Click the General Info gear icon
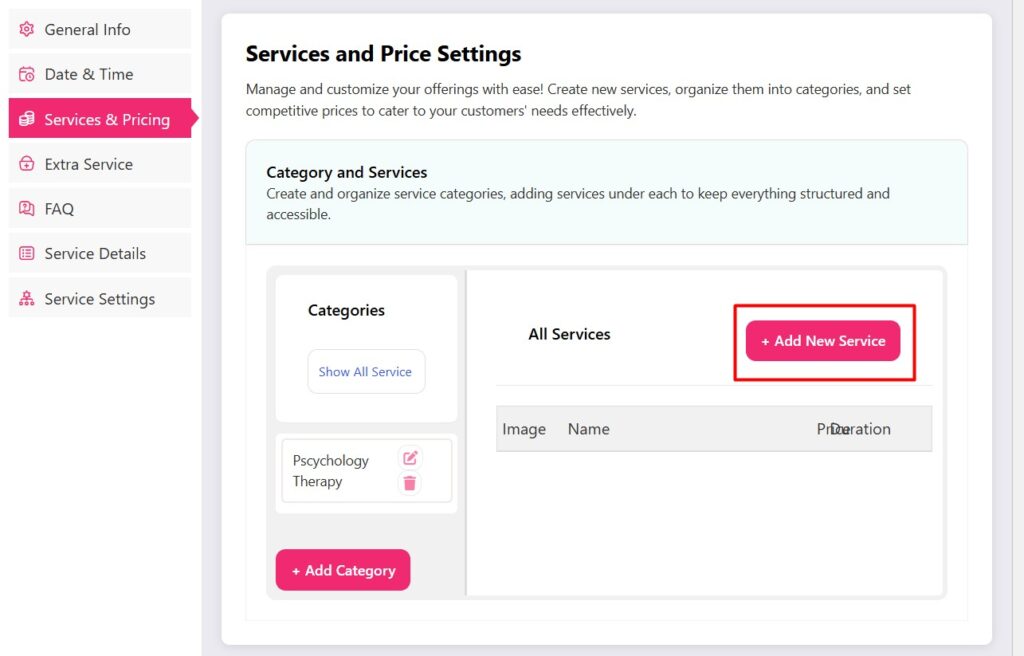 click(27, 29)
